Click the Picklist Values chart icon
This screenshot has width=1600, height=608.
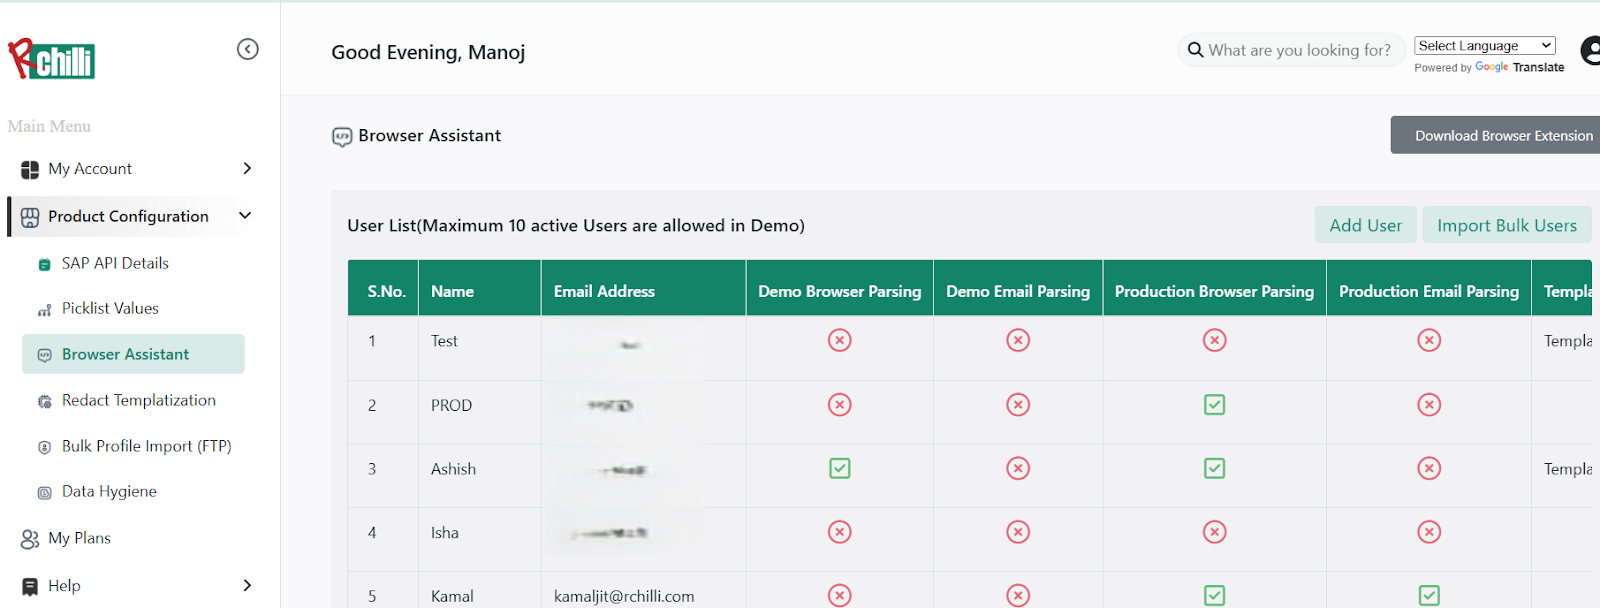pos(44,310)
